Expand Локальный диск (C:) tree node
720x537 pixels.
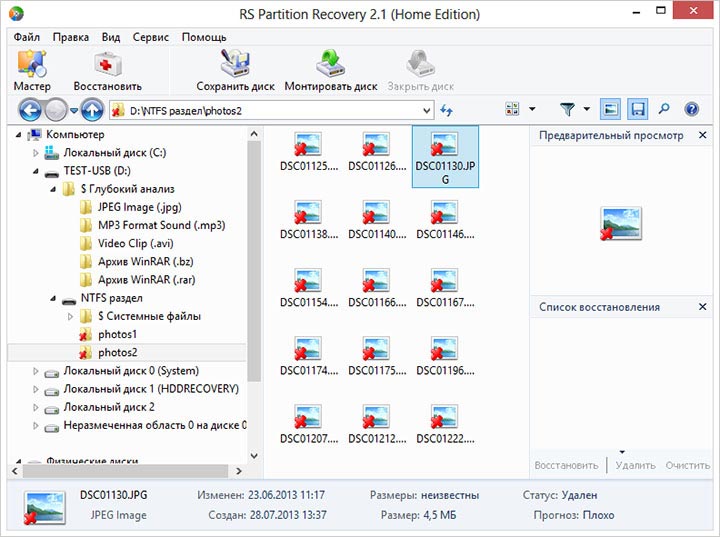(37, 153)
